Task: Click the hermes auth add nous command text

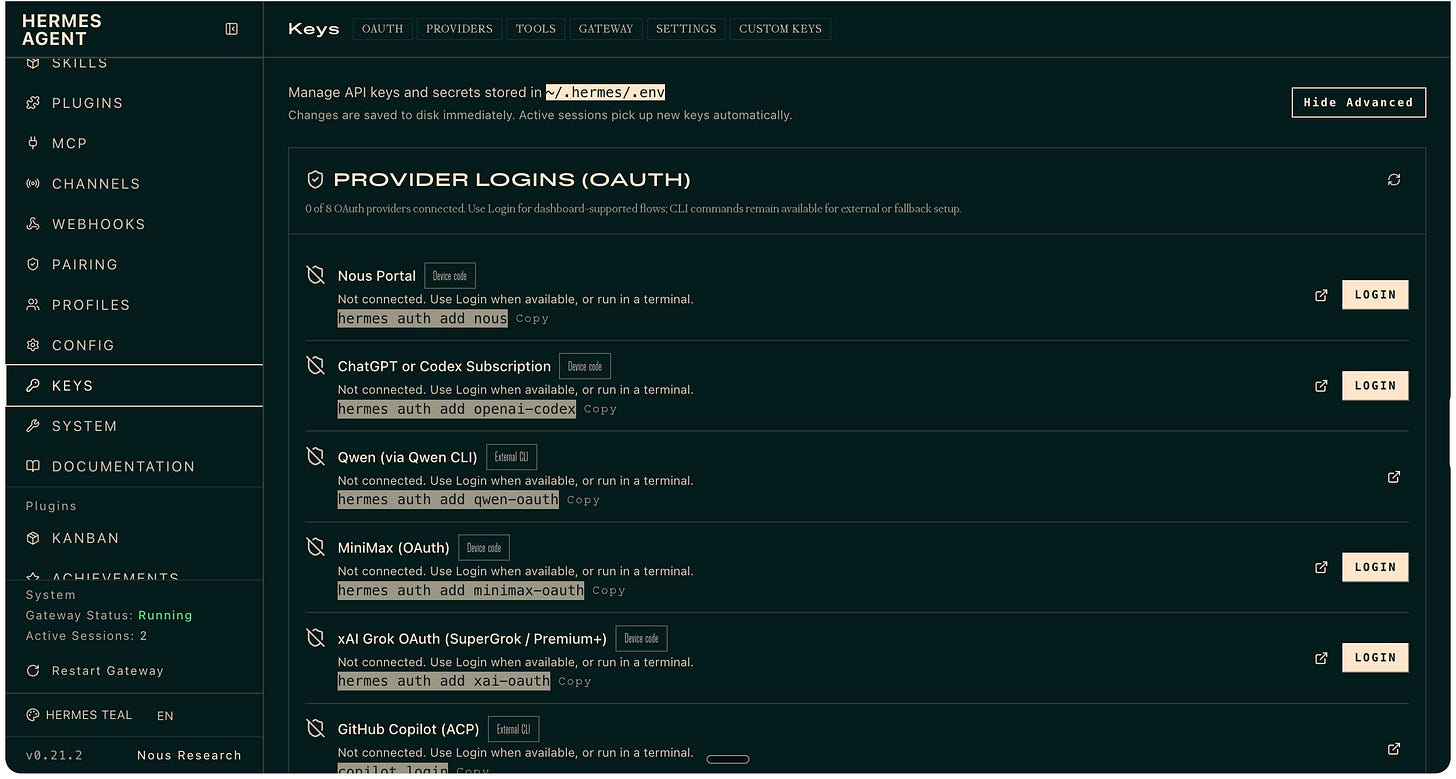Action: (x=422, y=319)
